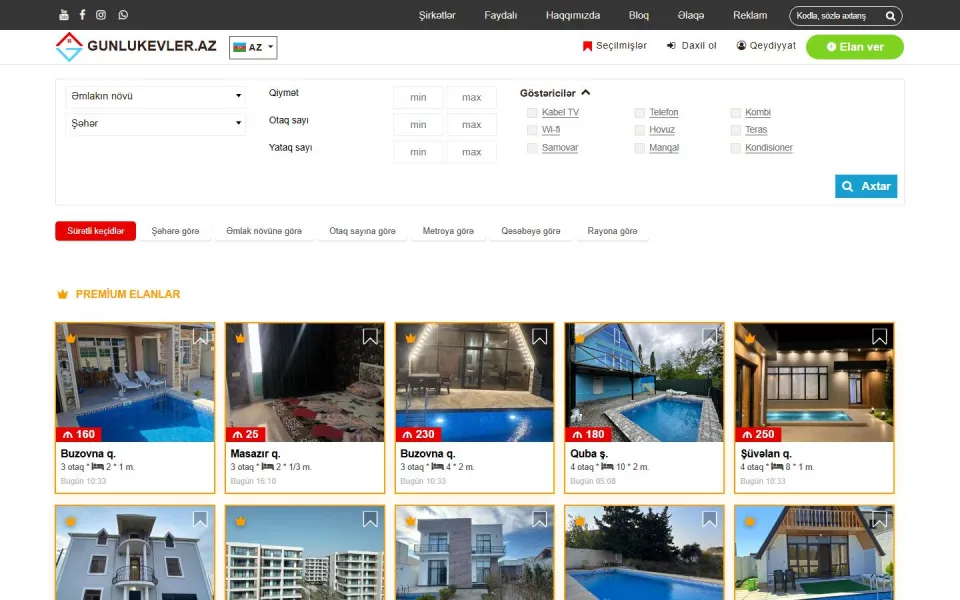Click the GUNLUKEVLER.AZ house logo
Viewport: 960px width, 600px height.
tap(69, 47)
